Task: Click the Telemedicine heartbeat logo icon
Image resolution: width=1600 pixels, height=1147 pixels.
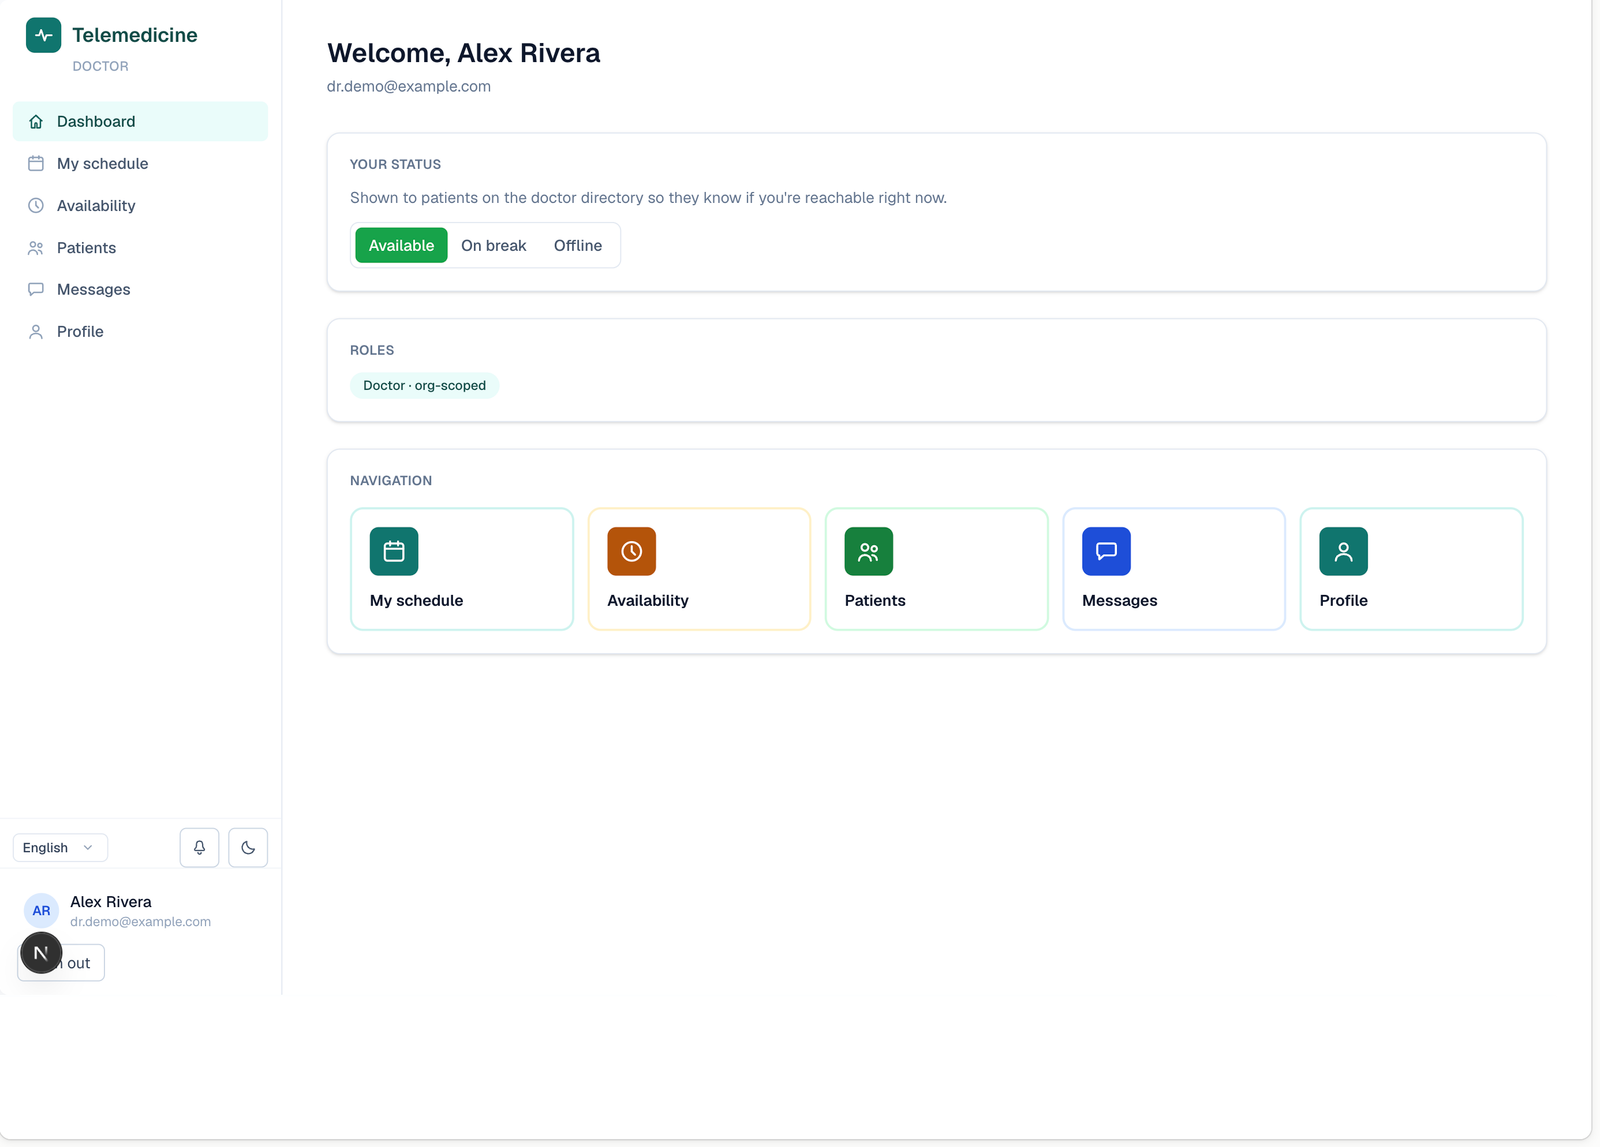Action: (x=43, y=35)
